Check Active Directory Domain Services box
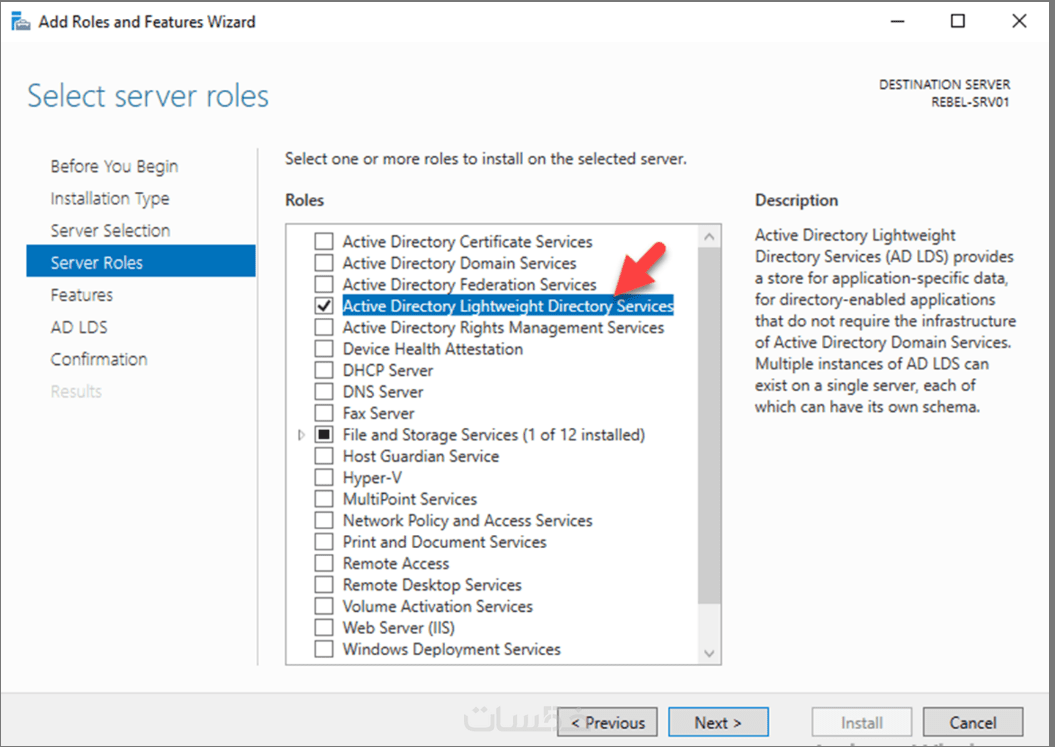1055x747 pixels. (x=324, y=262)
